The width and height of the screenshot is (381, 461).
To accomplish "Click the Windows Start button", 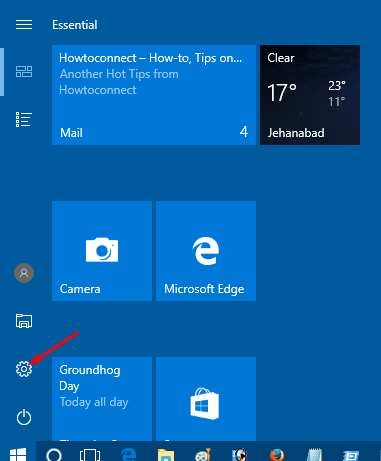I will click(18, 454).
